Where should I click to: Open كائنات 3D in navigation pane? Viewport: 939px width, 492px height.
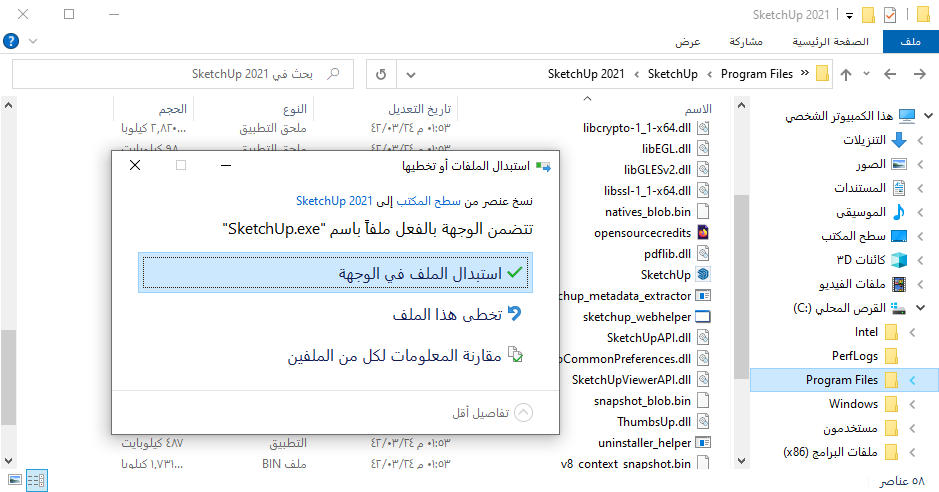pyautogui.click(x=871, y=260)
